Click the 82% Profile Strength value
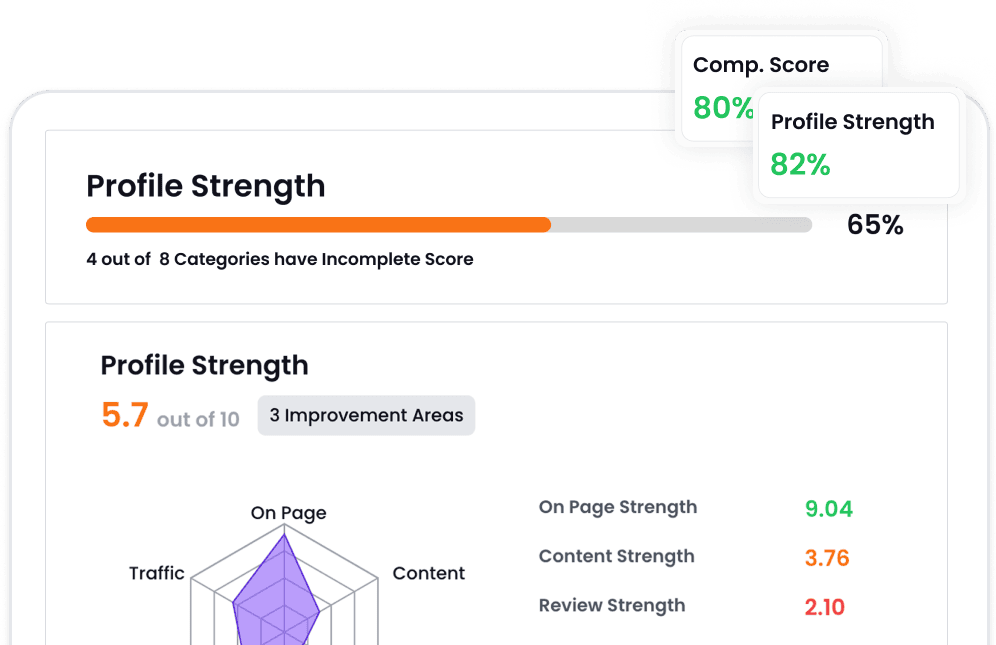996x645 pixels. pyautogui.click(x=800, y=165)
